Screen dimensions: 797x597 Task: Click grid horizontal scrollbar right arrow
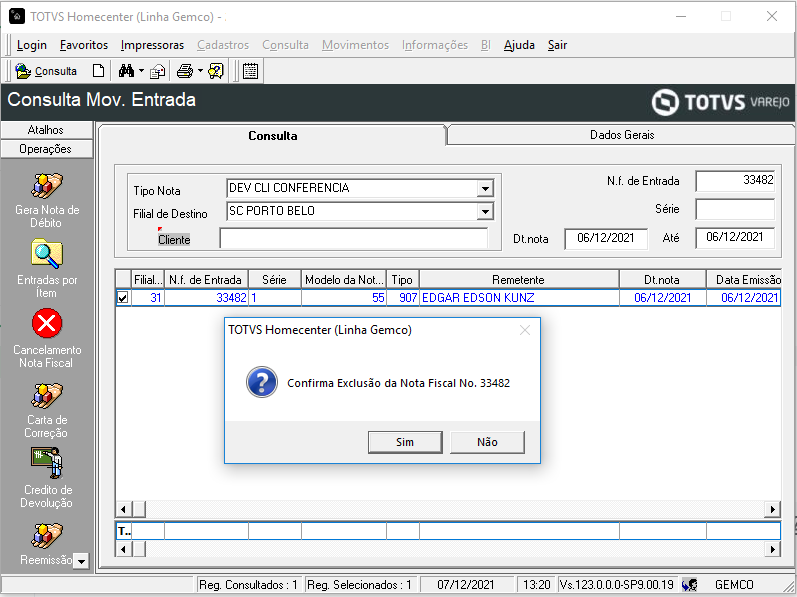[773, 509]
